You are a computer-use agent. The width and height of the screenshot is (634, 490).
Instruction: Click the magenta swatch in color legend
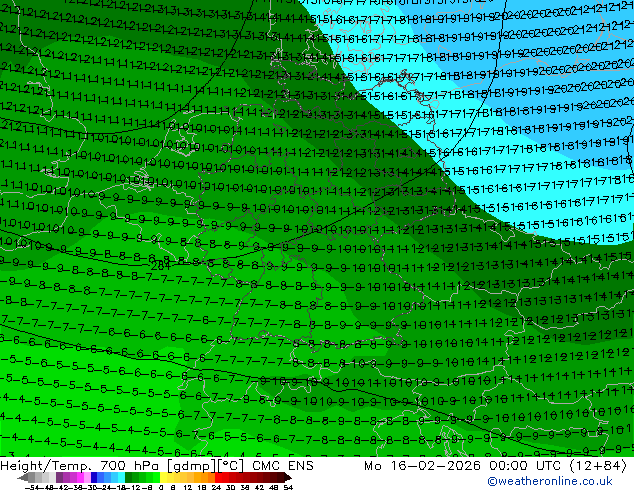coord(80,477)
